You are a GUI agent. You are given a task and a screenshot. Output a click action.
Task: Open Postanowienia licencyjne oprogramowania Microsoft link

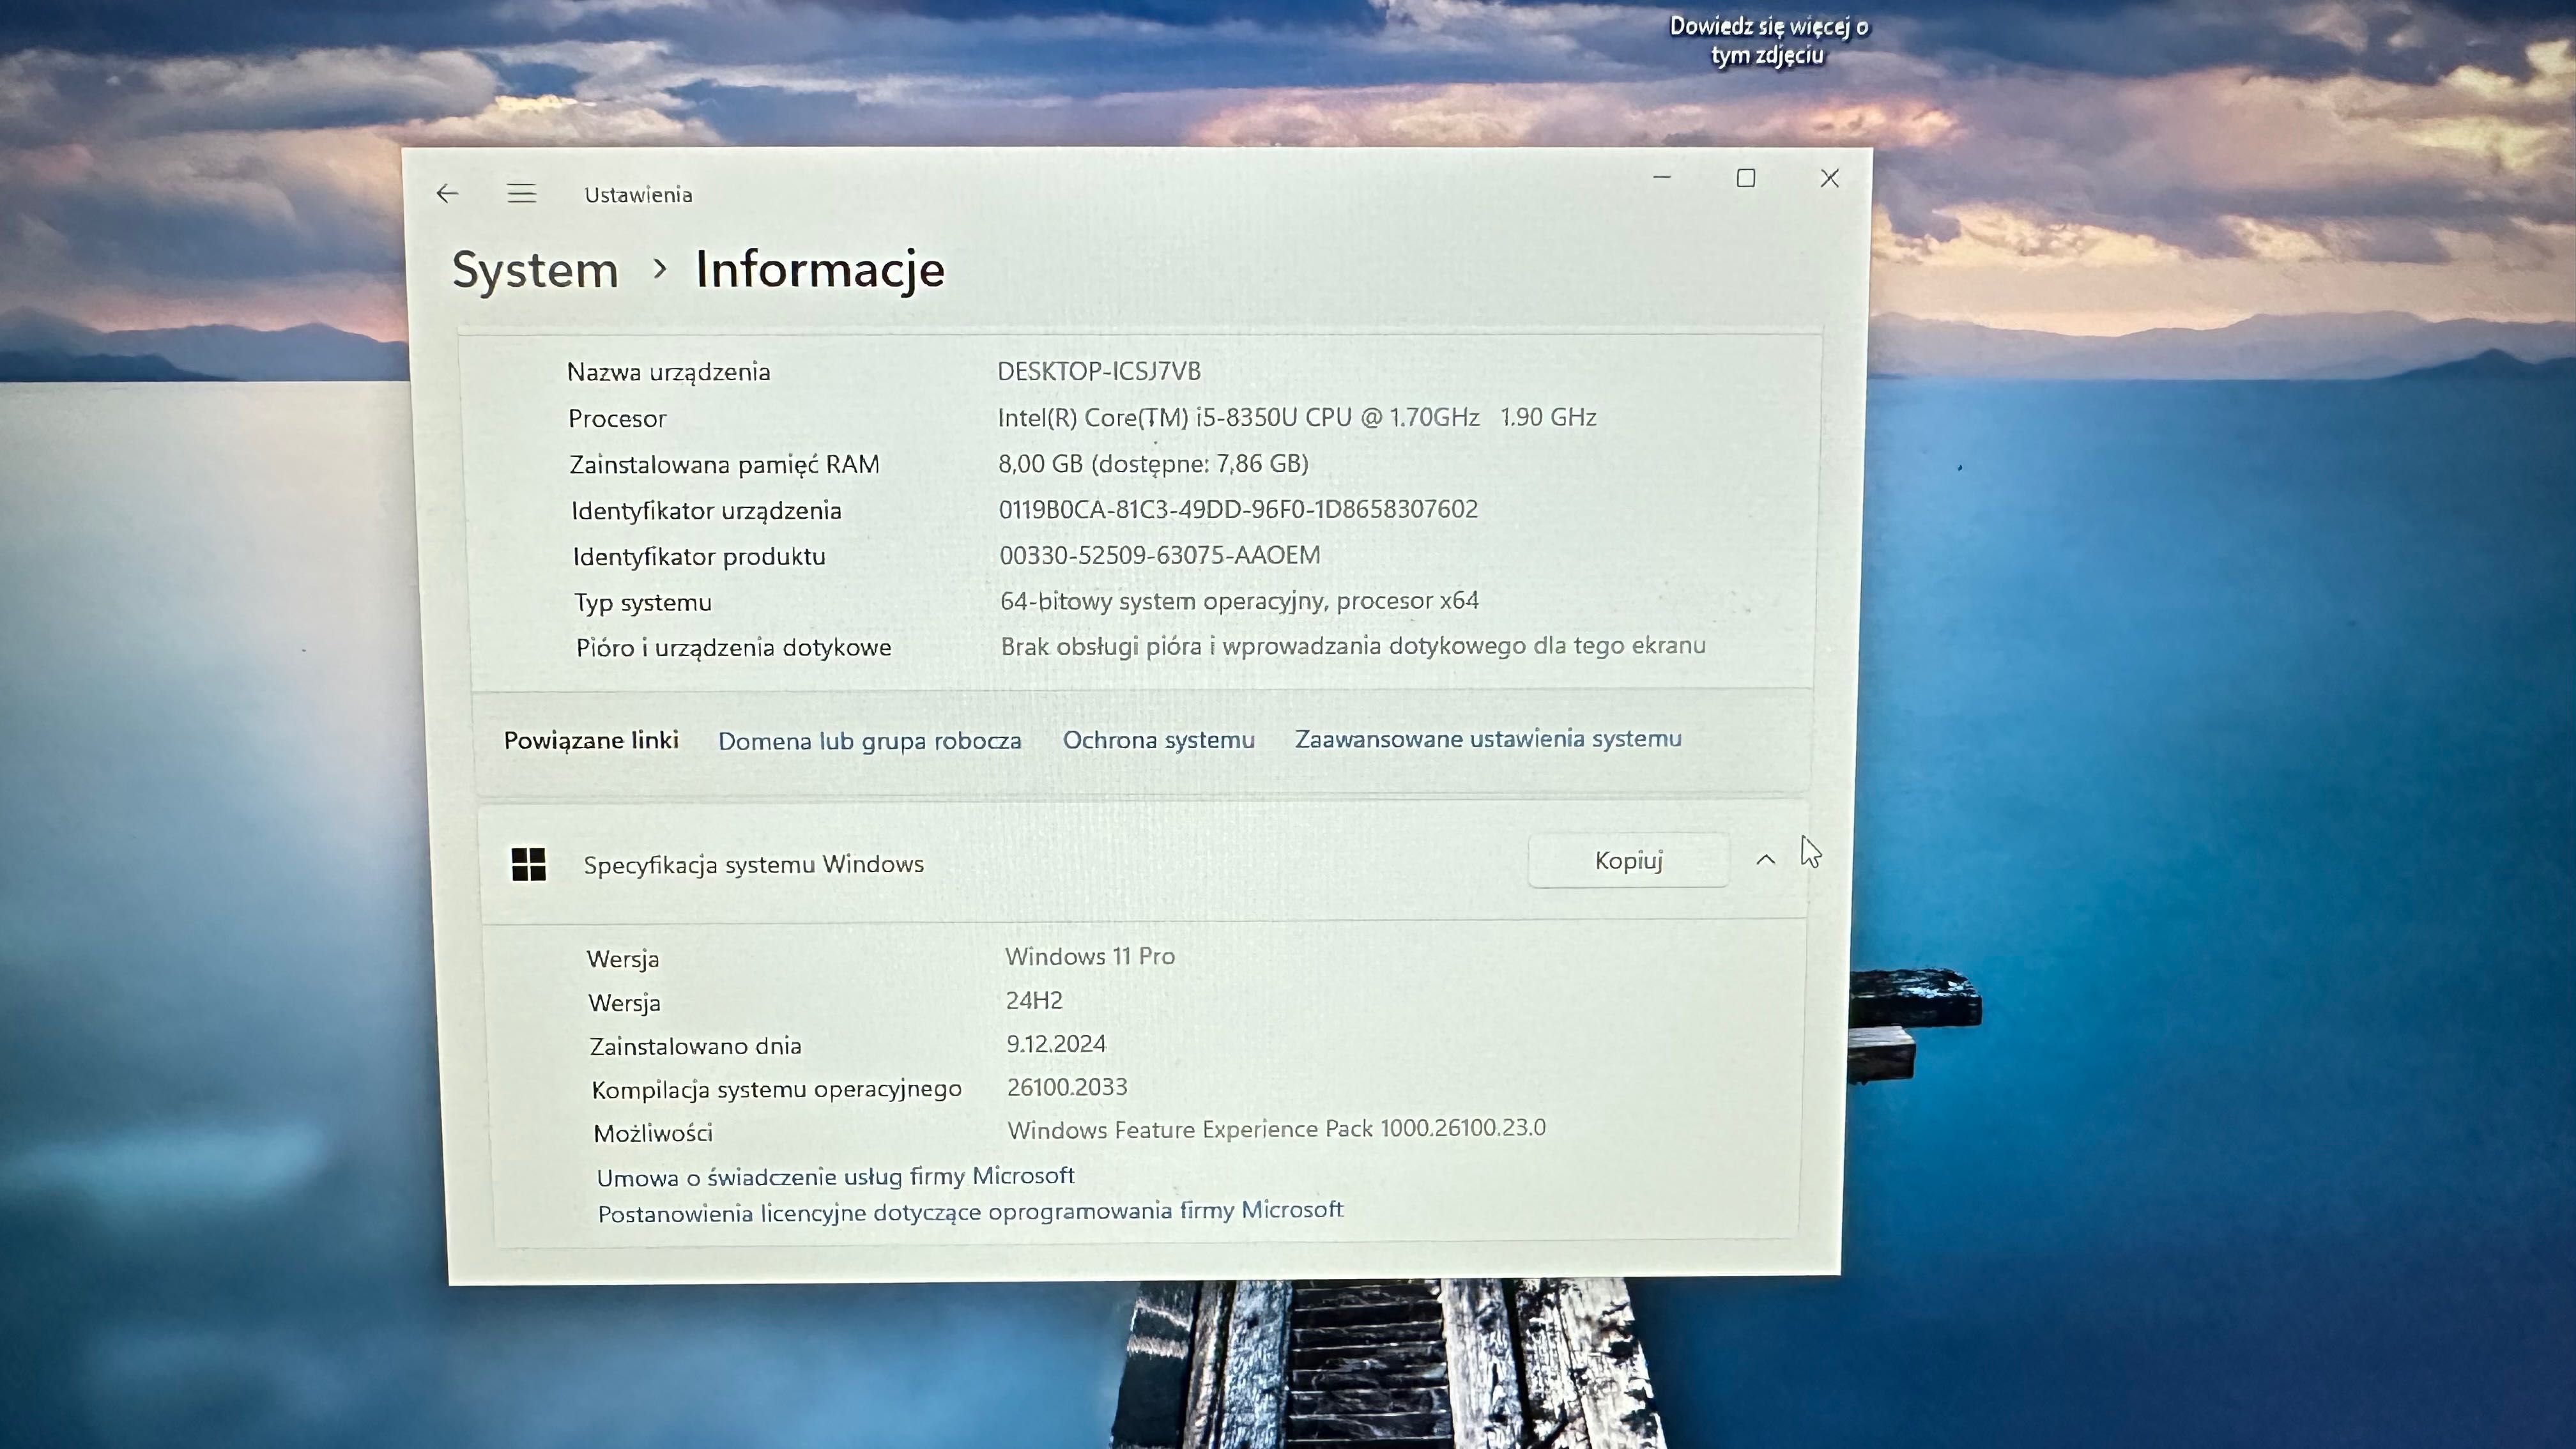pos(970,1212)
